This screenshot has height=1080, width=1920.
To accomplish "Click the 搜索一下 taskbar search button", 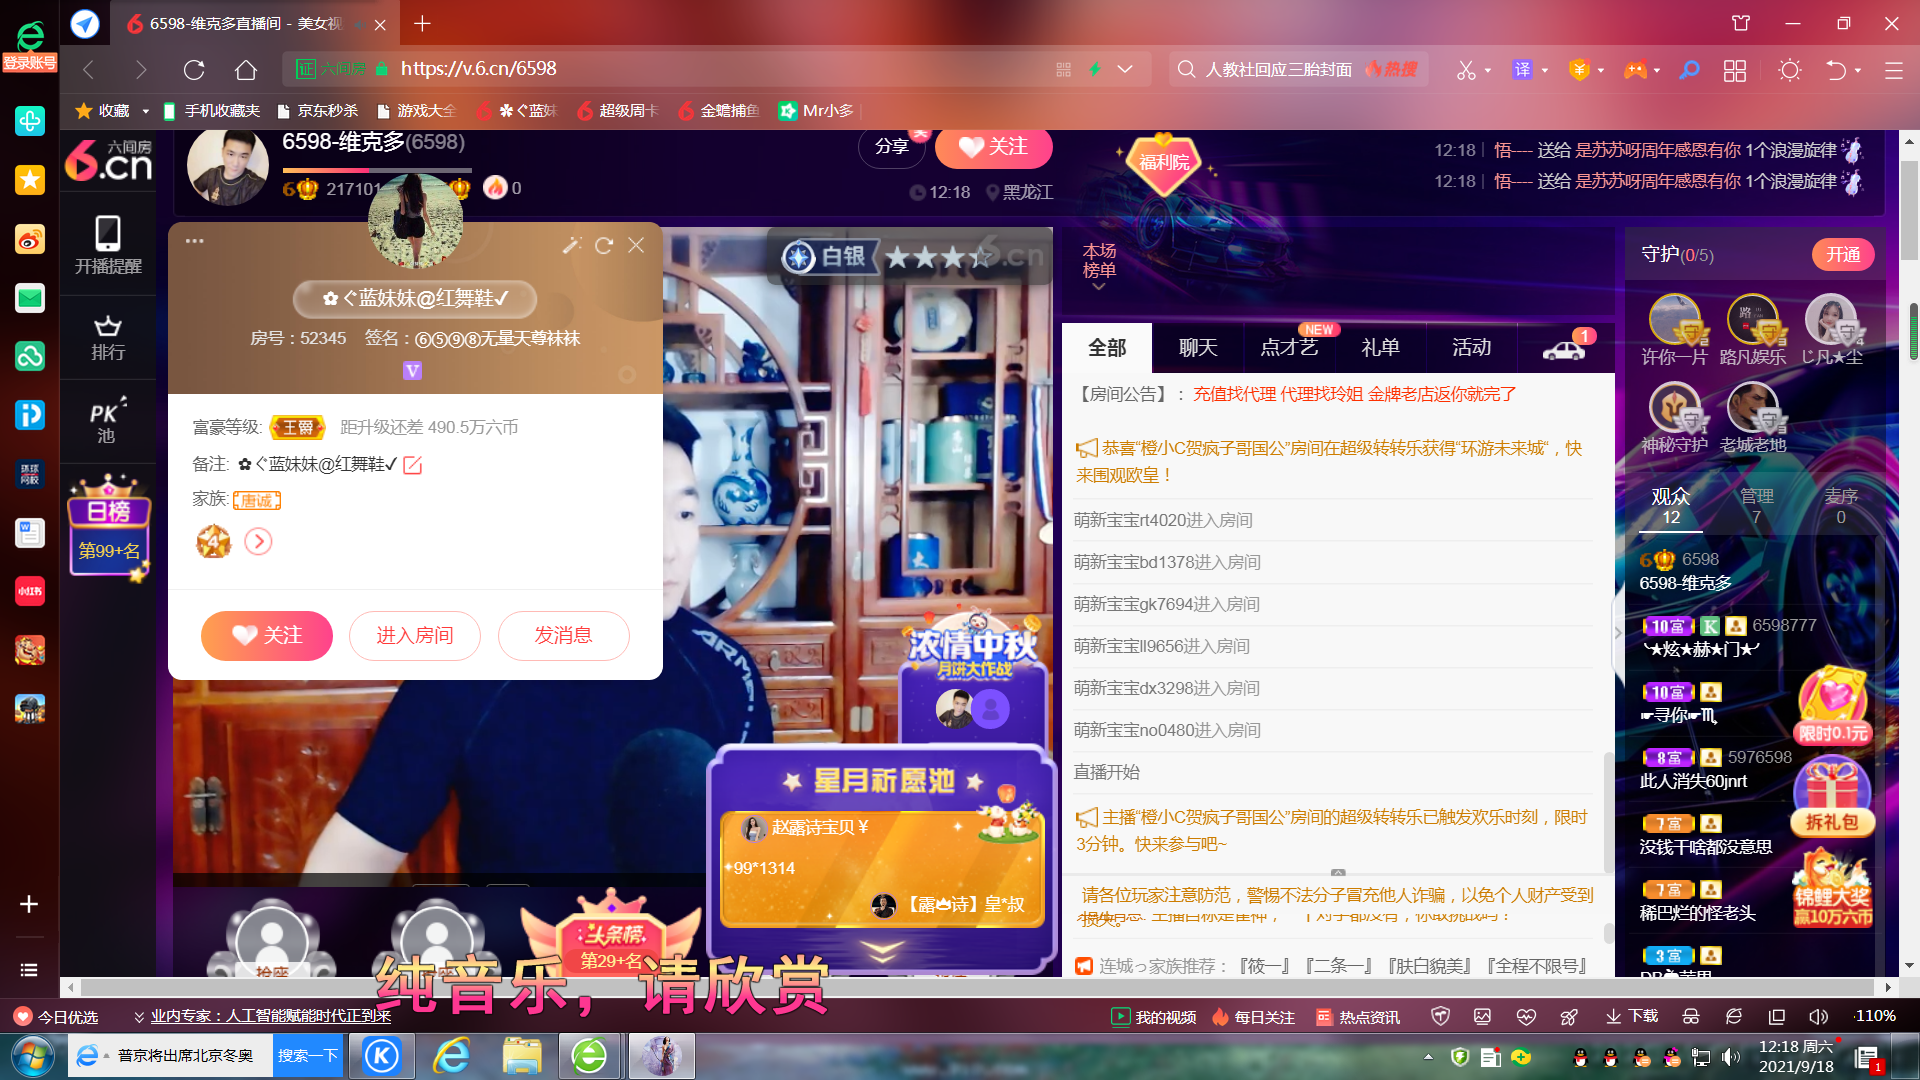I will [x=307, y=1056].
